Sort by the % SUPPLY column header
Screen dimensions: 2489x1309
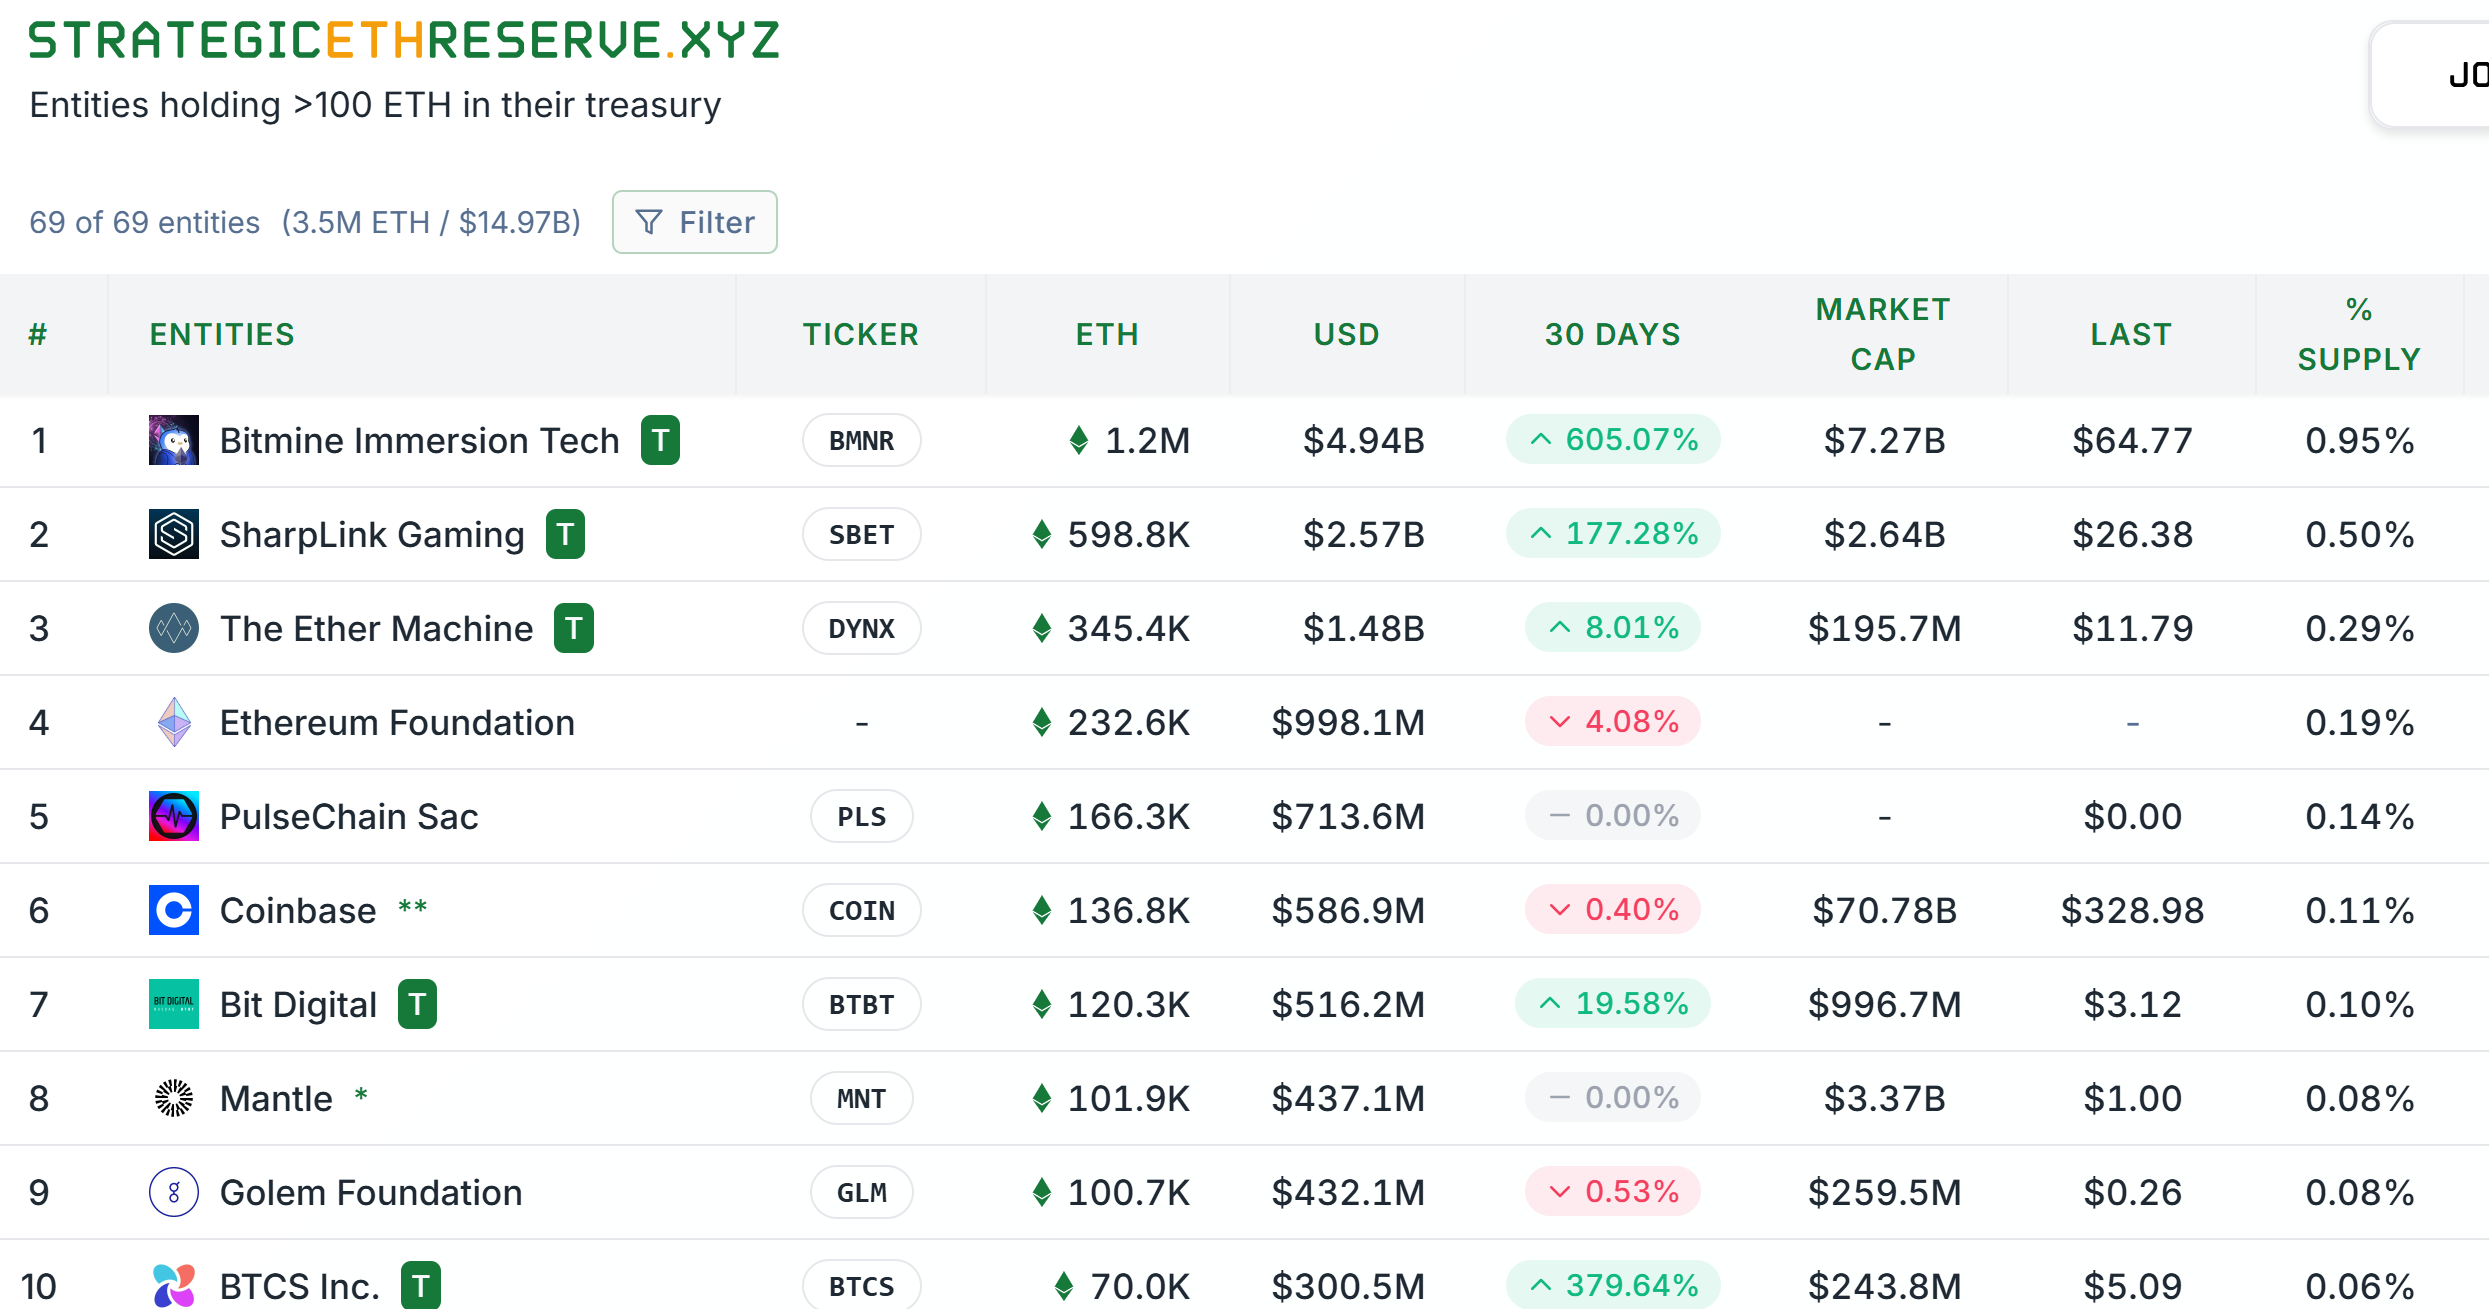tap(2359, 334)
